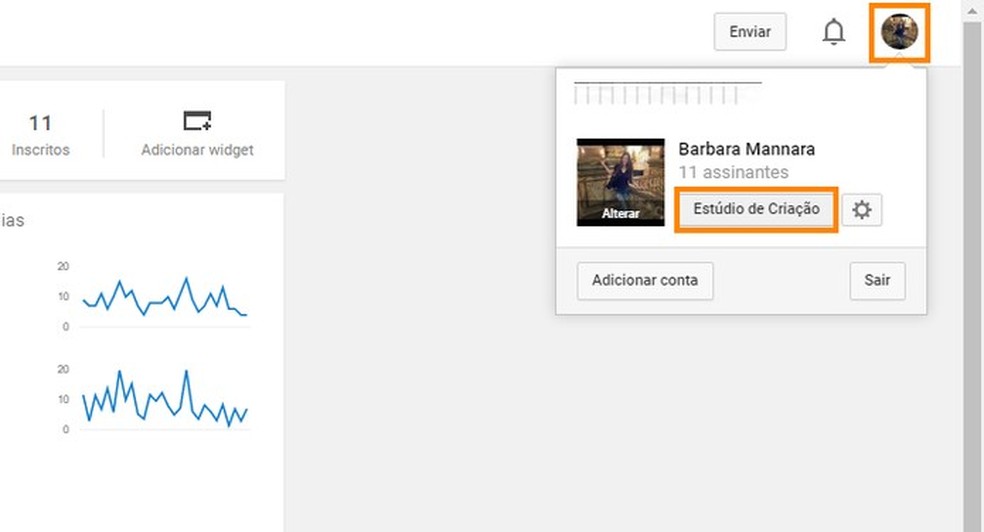Click the 20 label on upper chart axis
This screenshot has height=532, width=984.
pyautogui.click(x=63, y=267)
